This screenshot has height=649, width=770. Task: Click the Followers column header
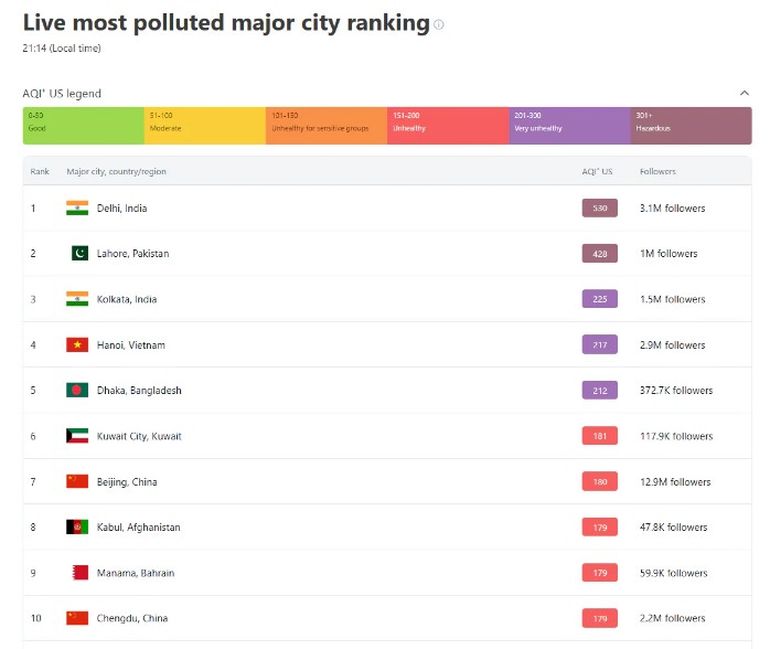point(658,171)
